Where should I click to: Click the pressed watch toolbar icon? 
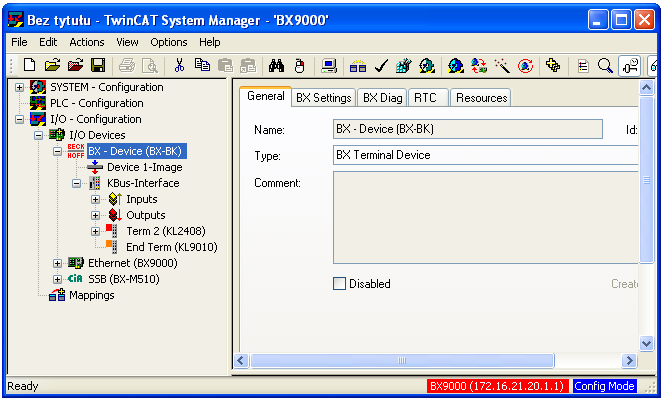coord(630,66)
